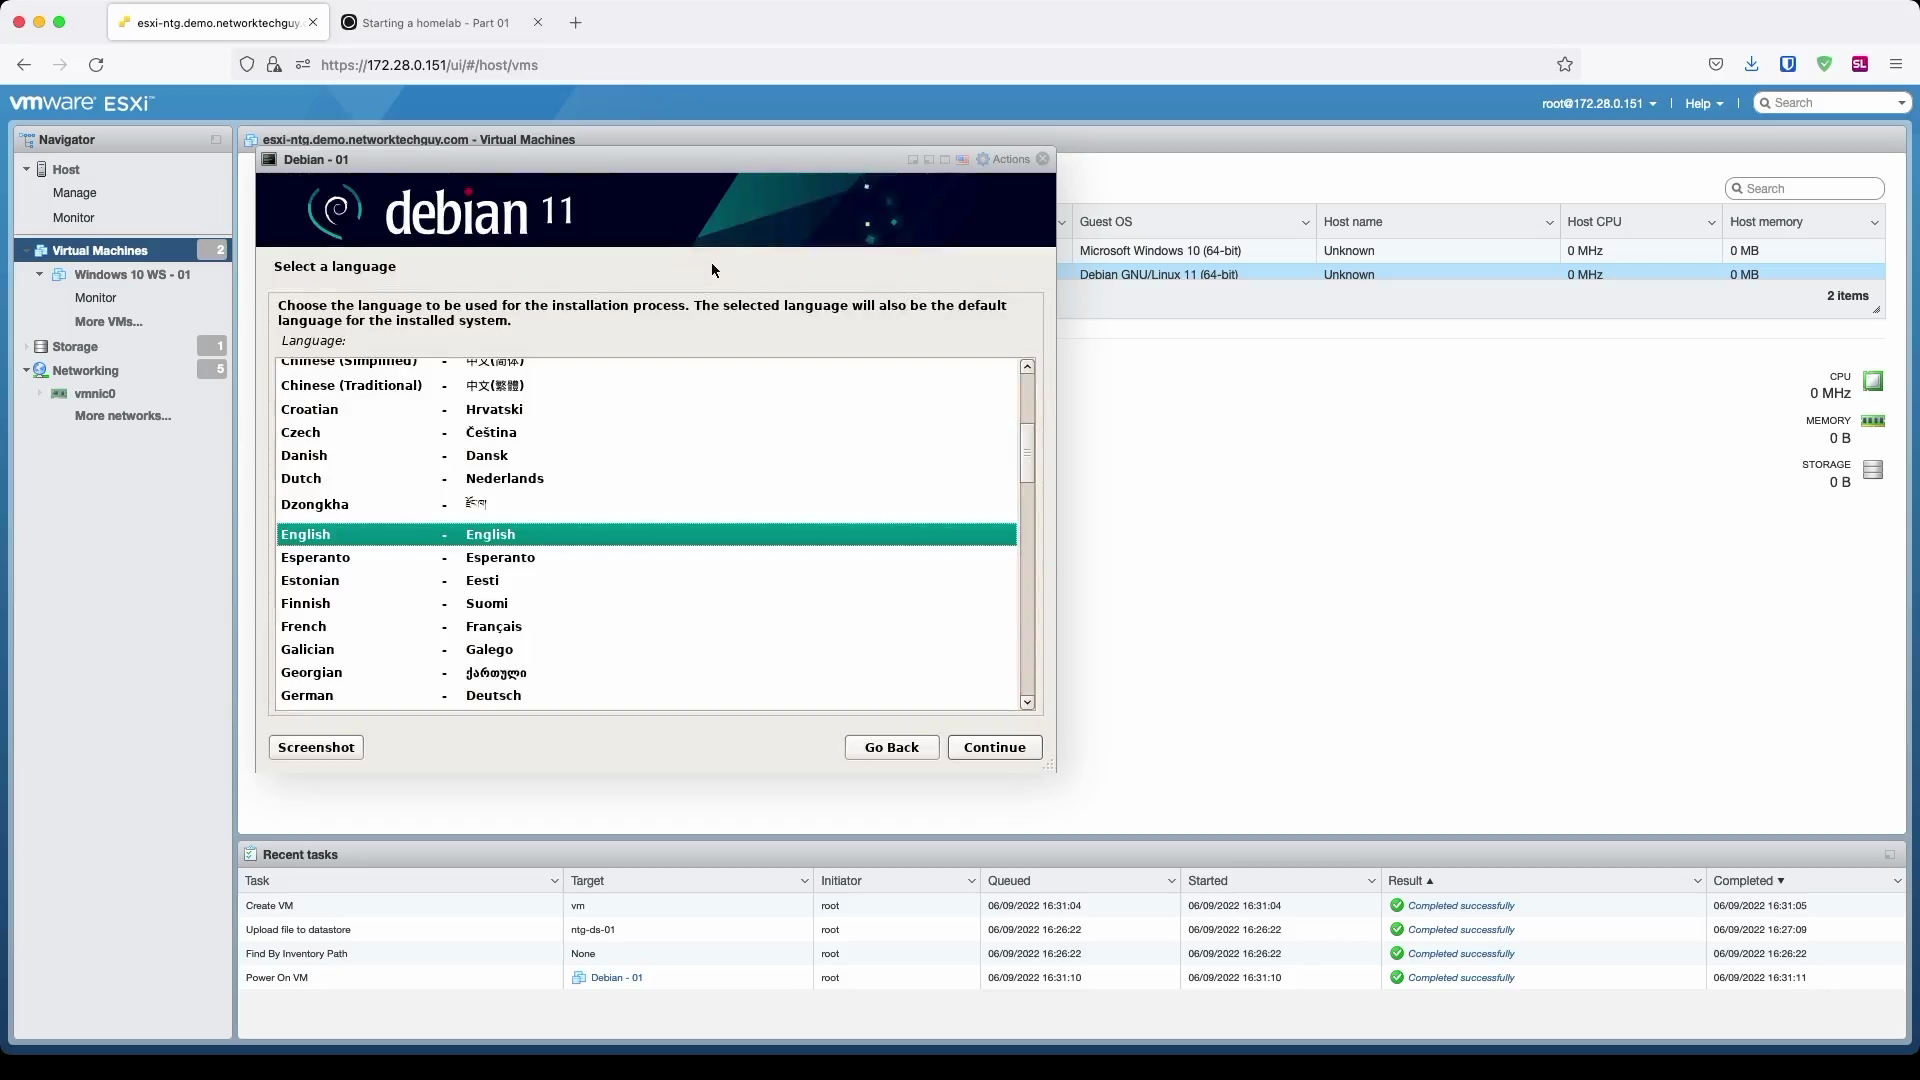The width and height of the screenshot is (1920, 1080).
Task: Expand the vmnic0 tree node
Action: click(40, 394)
